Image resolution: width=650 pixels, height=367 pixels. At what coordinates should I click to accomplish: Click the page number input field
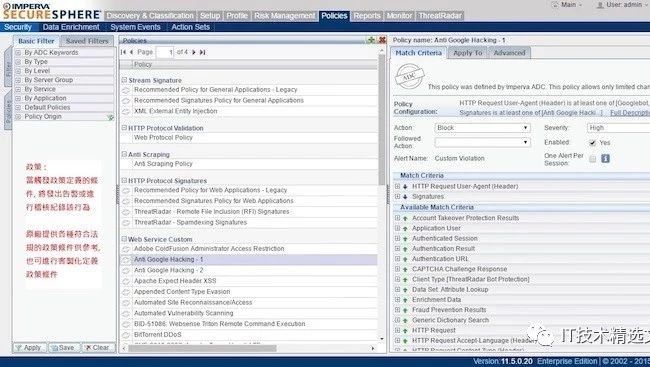pos(165,52)
